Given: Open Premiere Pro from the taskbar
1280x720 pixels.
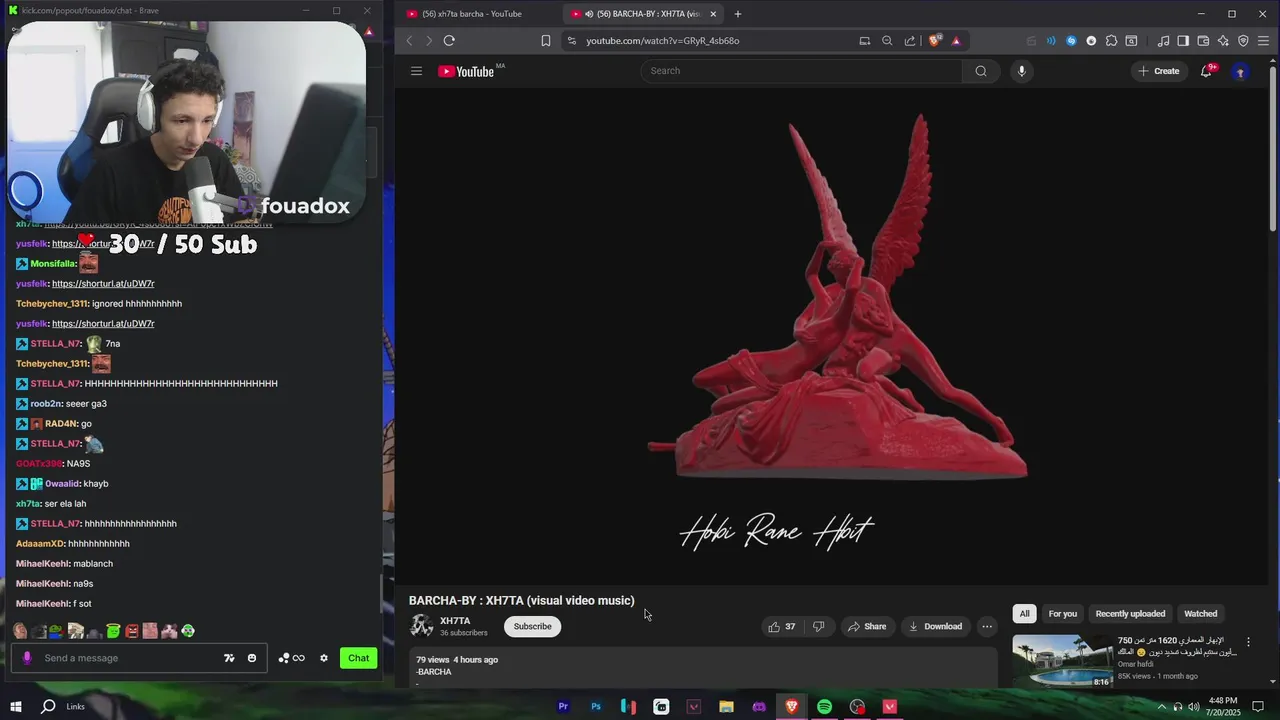Looking at the screenshot, I should click(563, 707).
